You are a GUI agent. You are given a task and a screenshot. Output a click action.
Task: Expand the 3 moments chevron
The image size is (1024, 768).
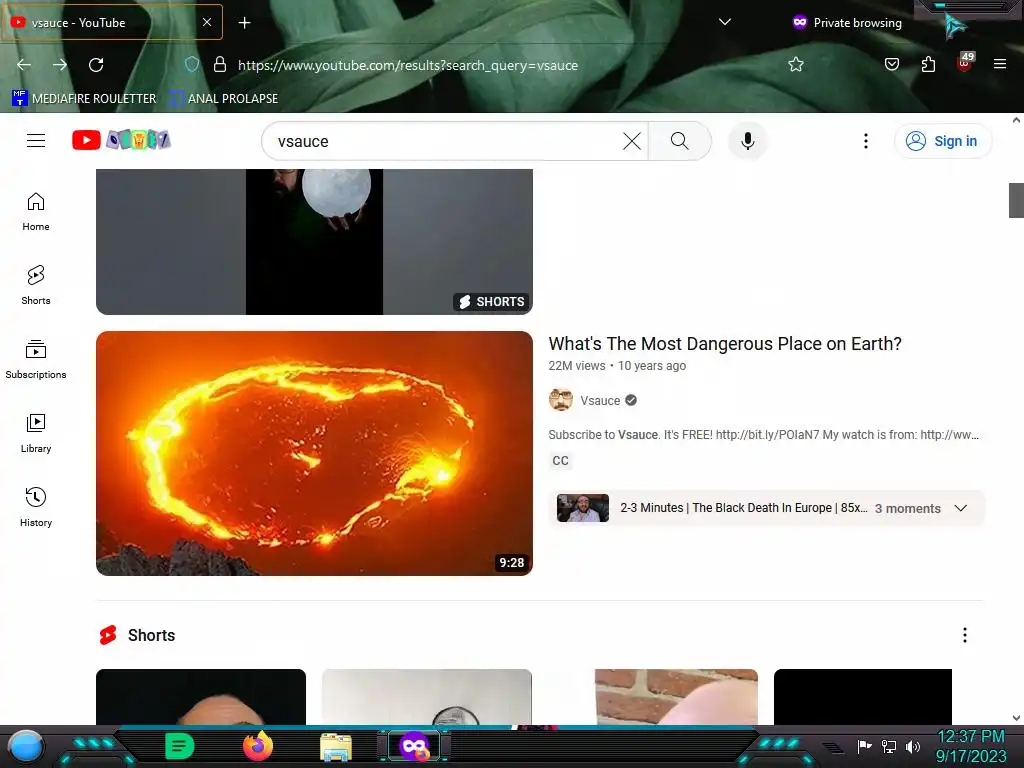[x=961, y=508]
